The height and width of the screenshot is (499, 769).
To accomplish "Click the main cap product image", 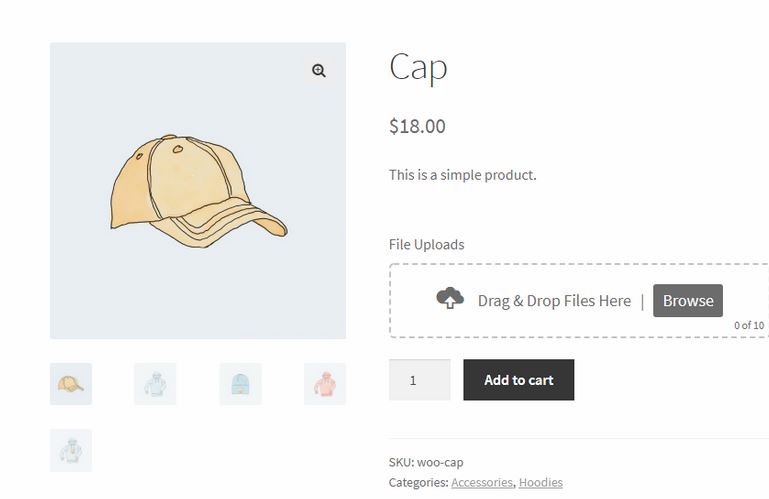I will click(x=198, y=190).
